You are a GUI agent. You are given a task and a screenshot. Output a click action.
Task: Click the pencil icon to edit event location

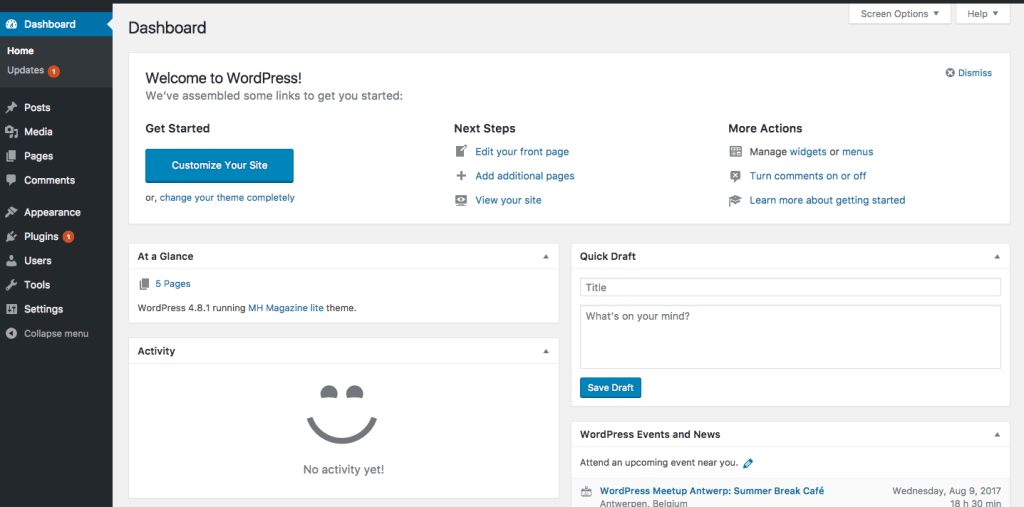(x=748, y=463)
